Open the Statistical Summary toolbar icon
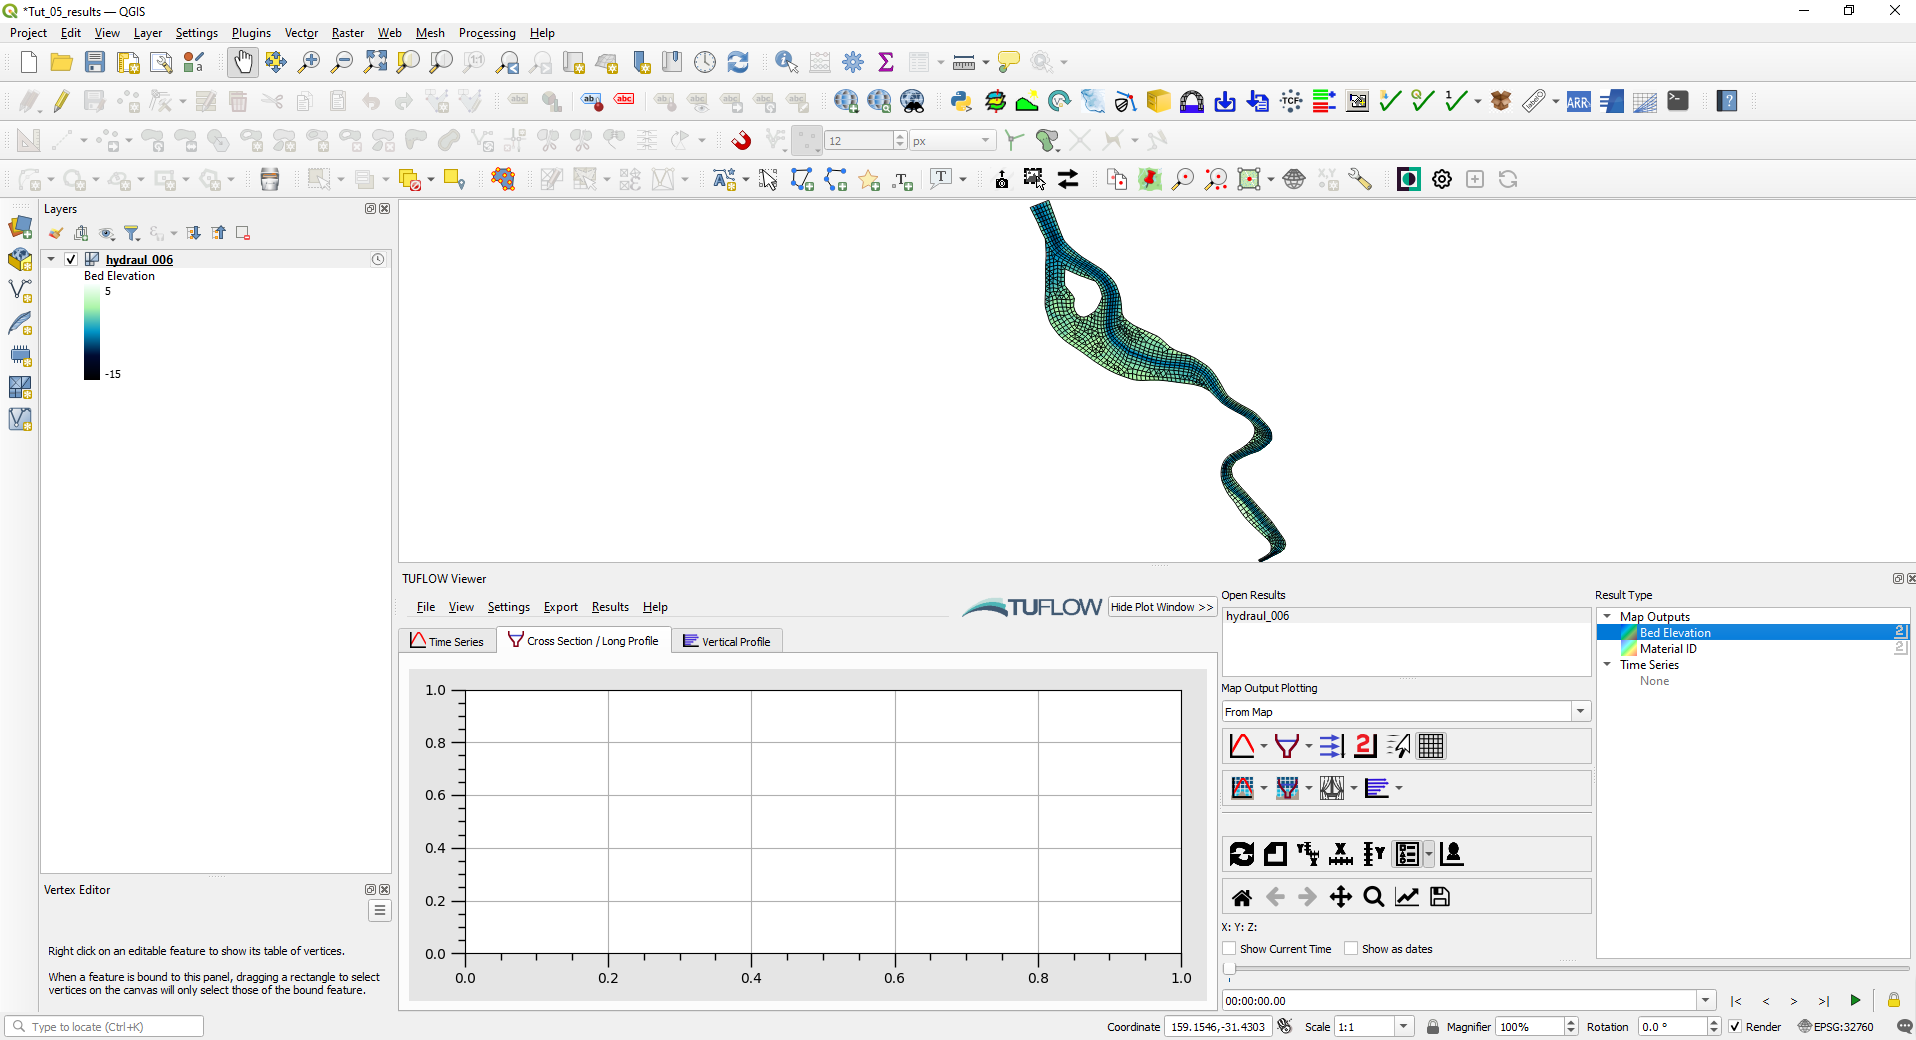Image resolution: width=1916 pixels, height=1040 pixels. [886, 61]
